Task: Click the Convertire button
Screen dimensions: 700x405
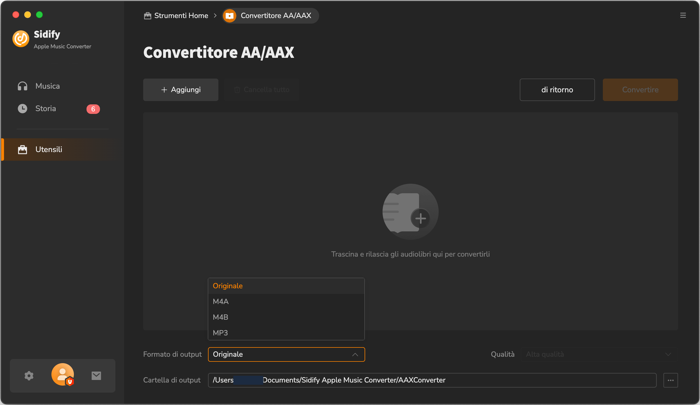Action: 640,90
